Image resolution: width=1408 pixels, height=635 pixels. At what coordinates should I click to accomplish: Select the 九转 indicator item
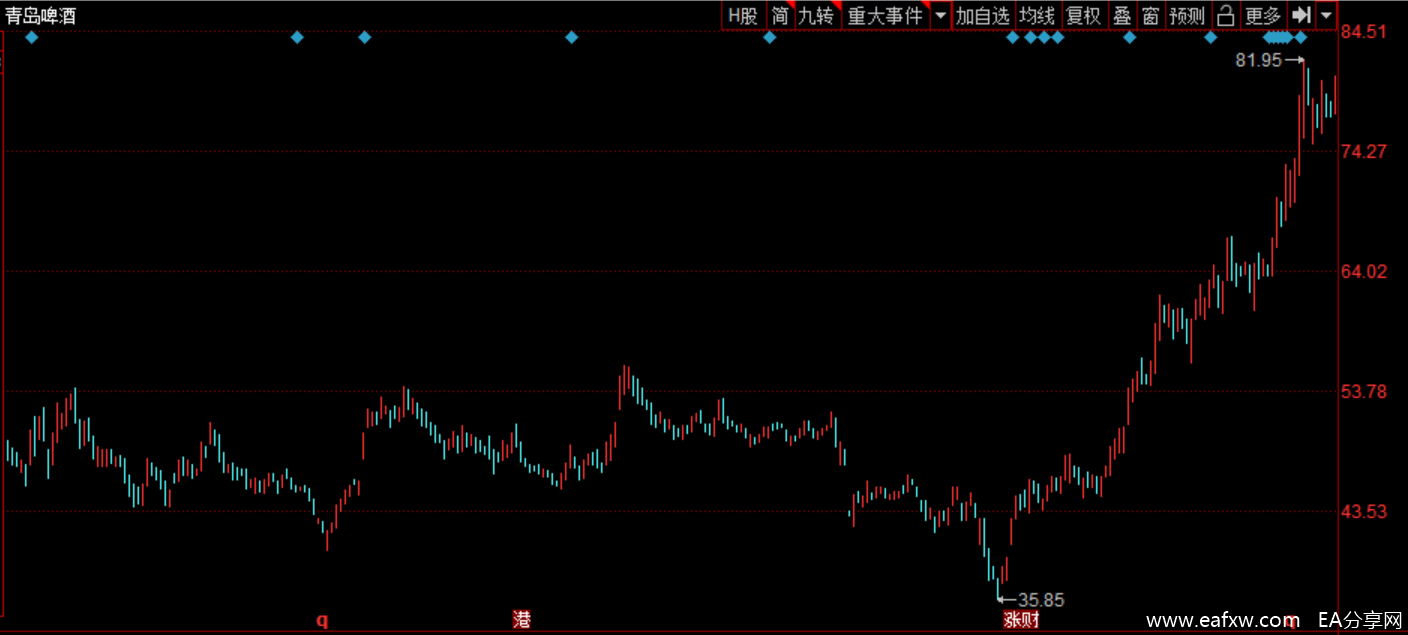pos(816,16)
